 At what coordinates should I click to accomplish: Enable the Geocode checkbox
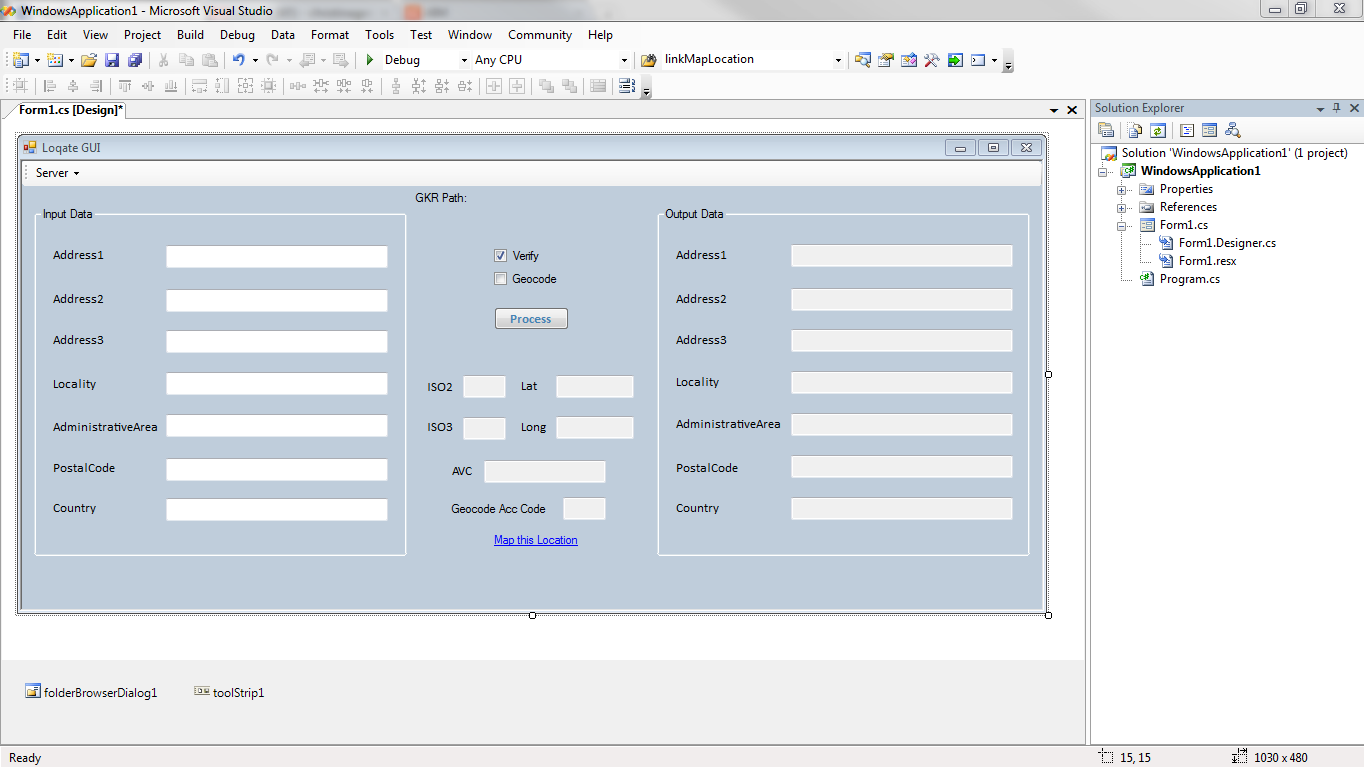(501, 279)
